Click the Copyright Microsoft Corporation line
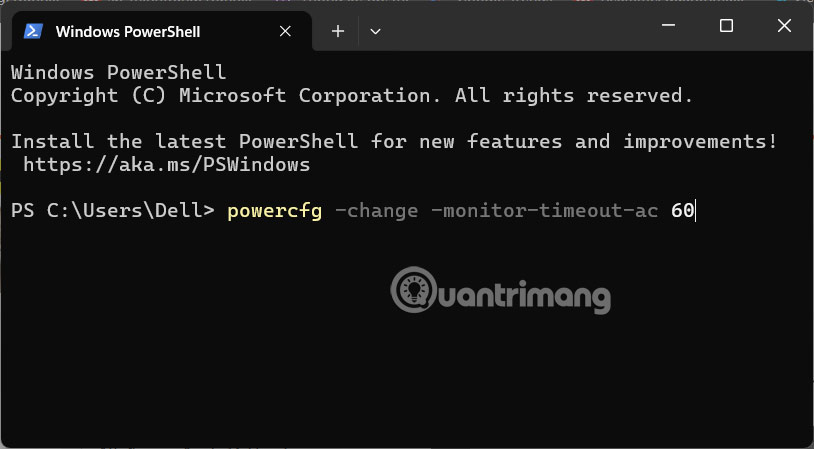Viewport: 814px width, 449px height. 350,96
